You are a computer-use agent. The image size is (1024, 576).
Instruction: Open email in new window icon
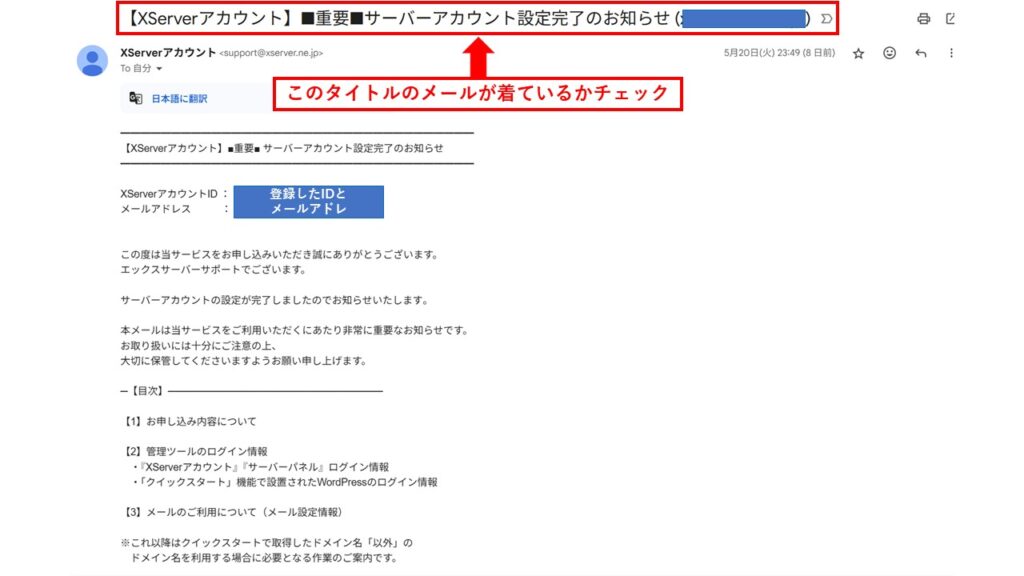[x=950, y=19]
